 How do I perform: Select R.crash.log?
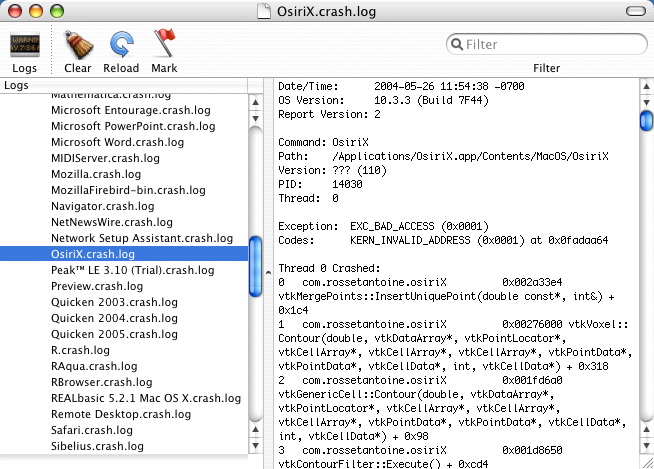click(80, 350)
